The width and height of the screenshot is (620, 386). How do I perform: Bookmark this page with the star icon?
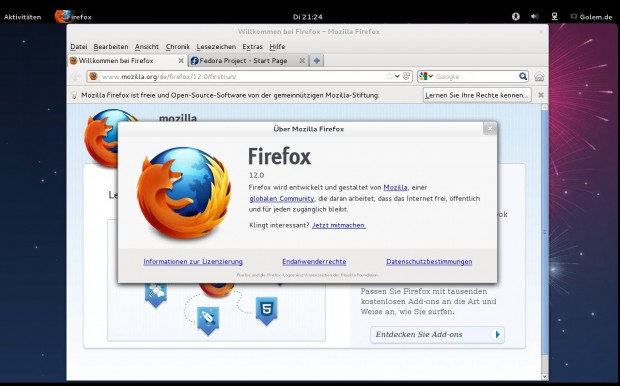(389, 76)
